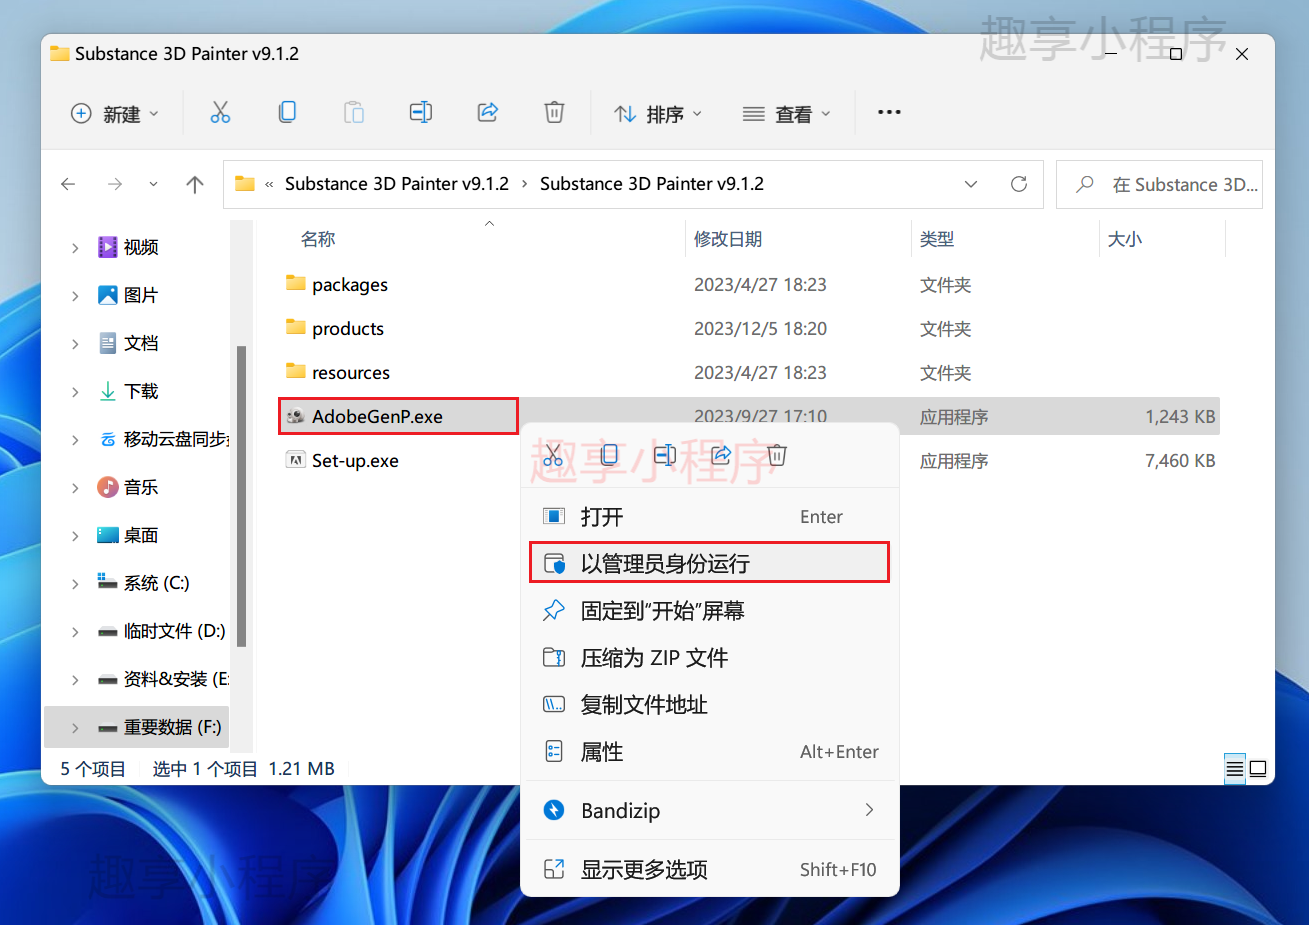Click the navigation pane scrollbar
The width and height of the screenshot is (1309, 925).
click(241, 496)
